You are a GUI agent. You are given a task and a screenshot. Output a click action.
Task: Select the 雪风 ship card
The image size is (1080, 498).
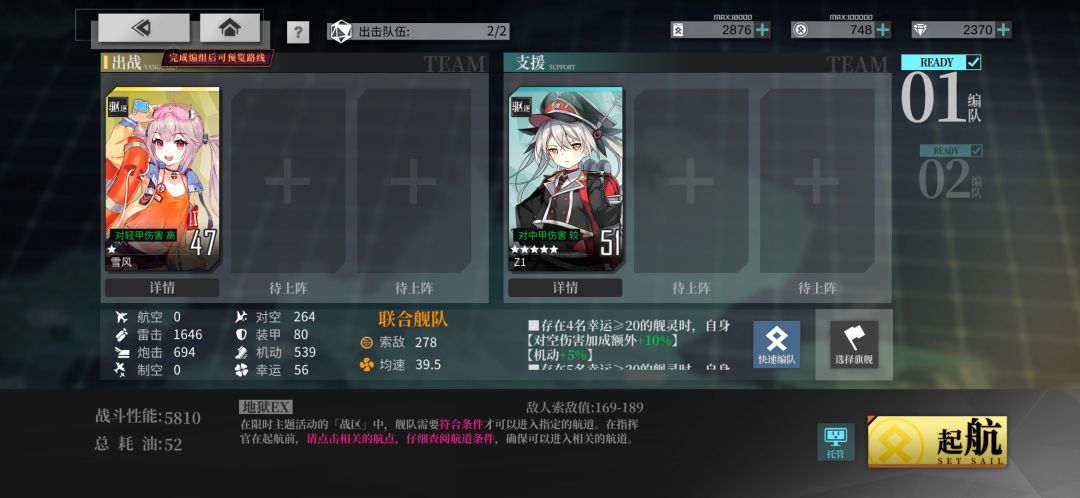coord(163,179)
